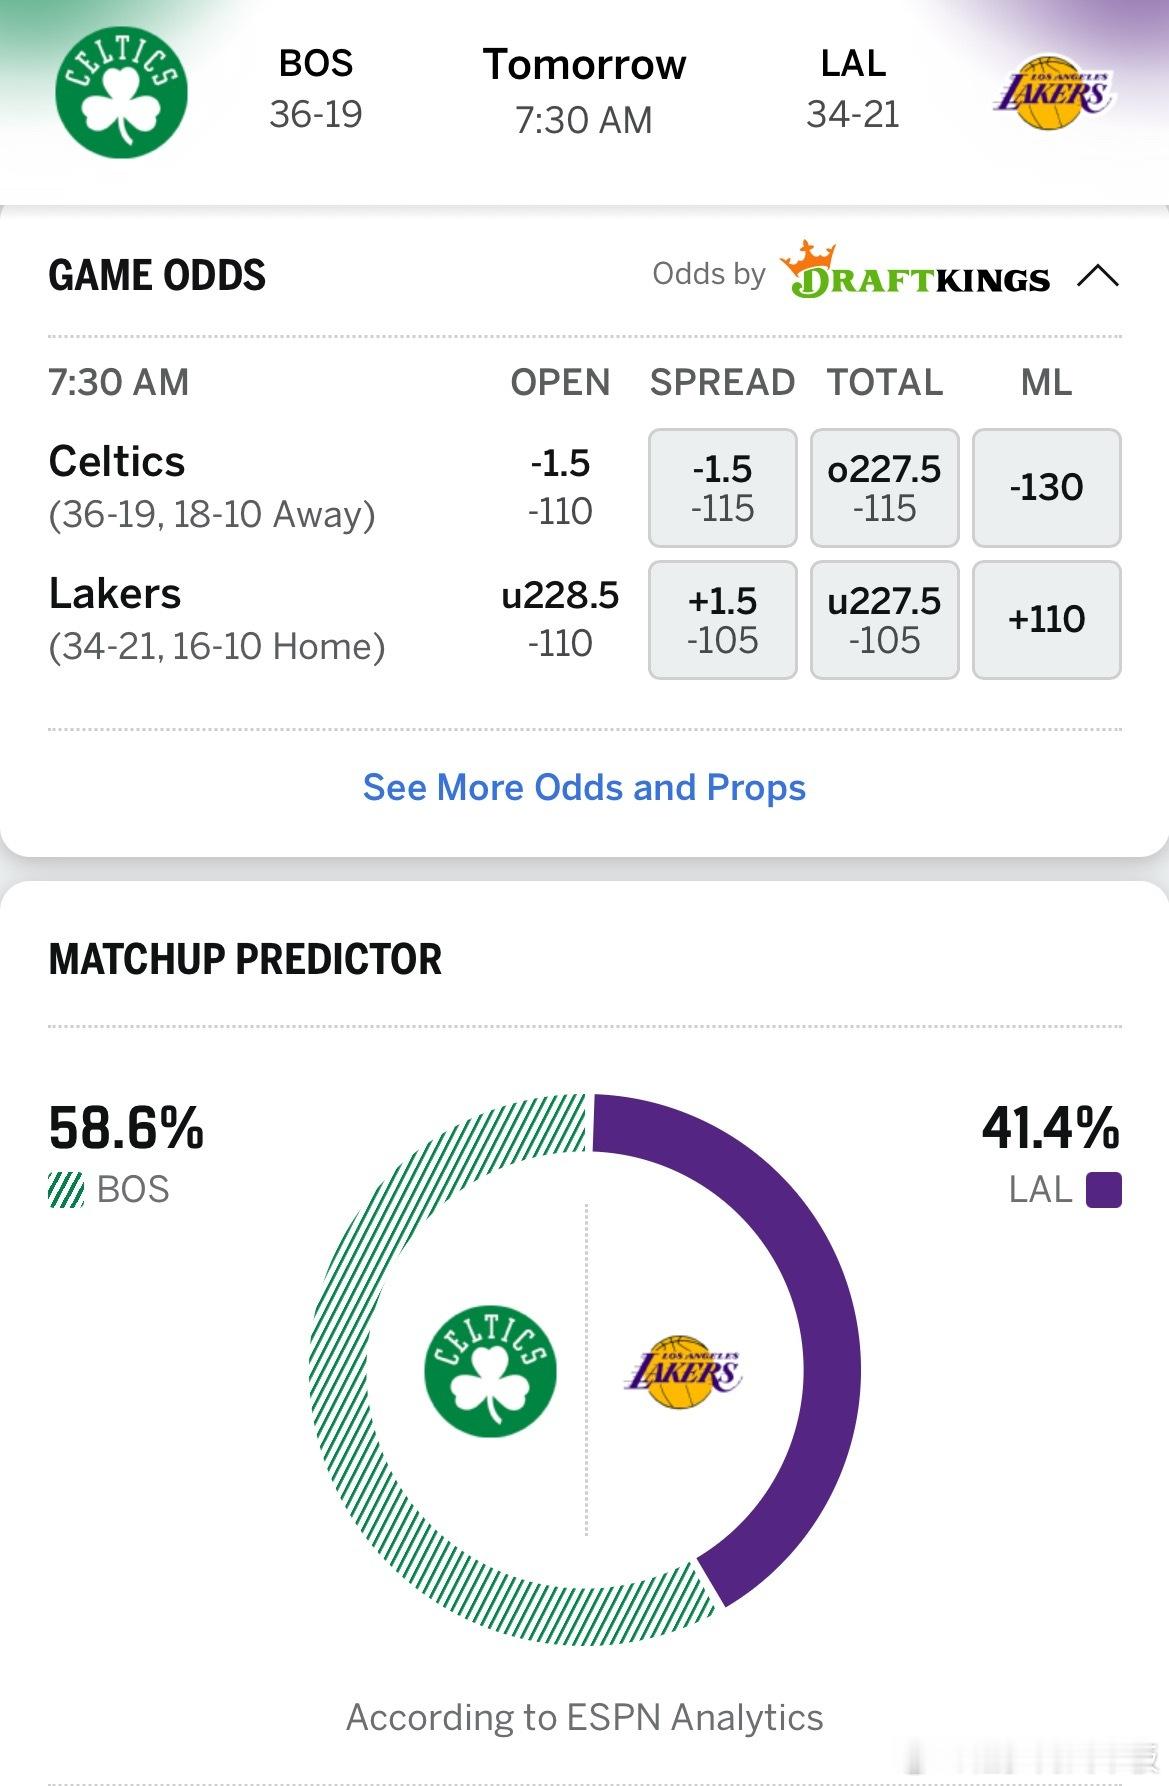Tap Celtics logo inside predictor chart
The width and height of the screenshot is (1169, 1786).
click(x=490, y=1371)
